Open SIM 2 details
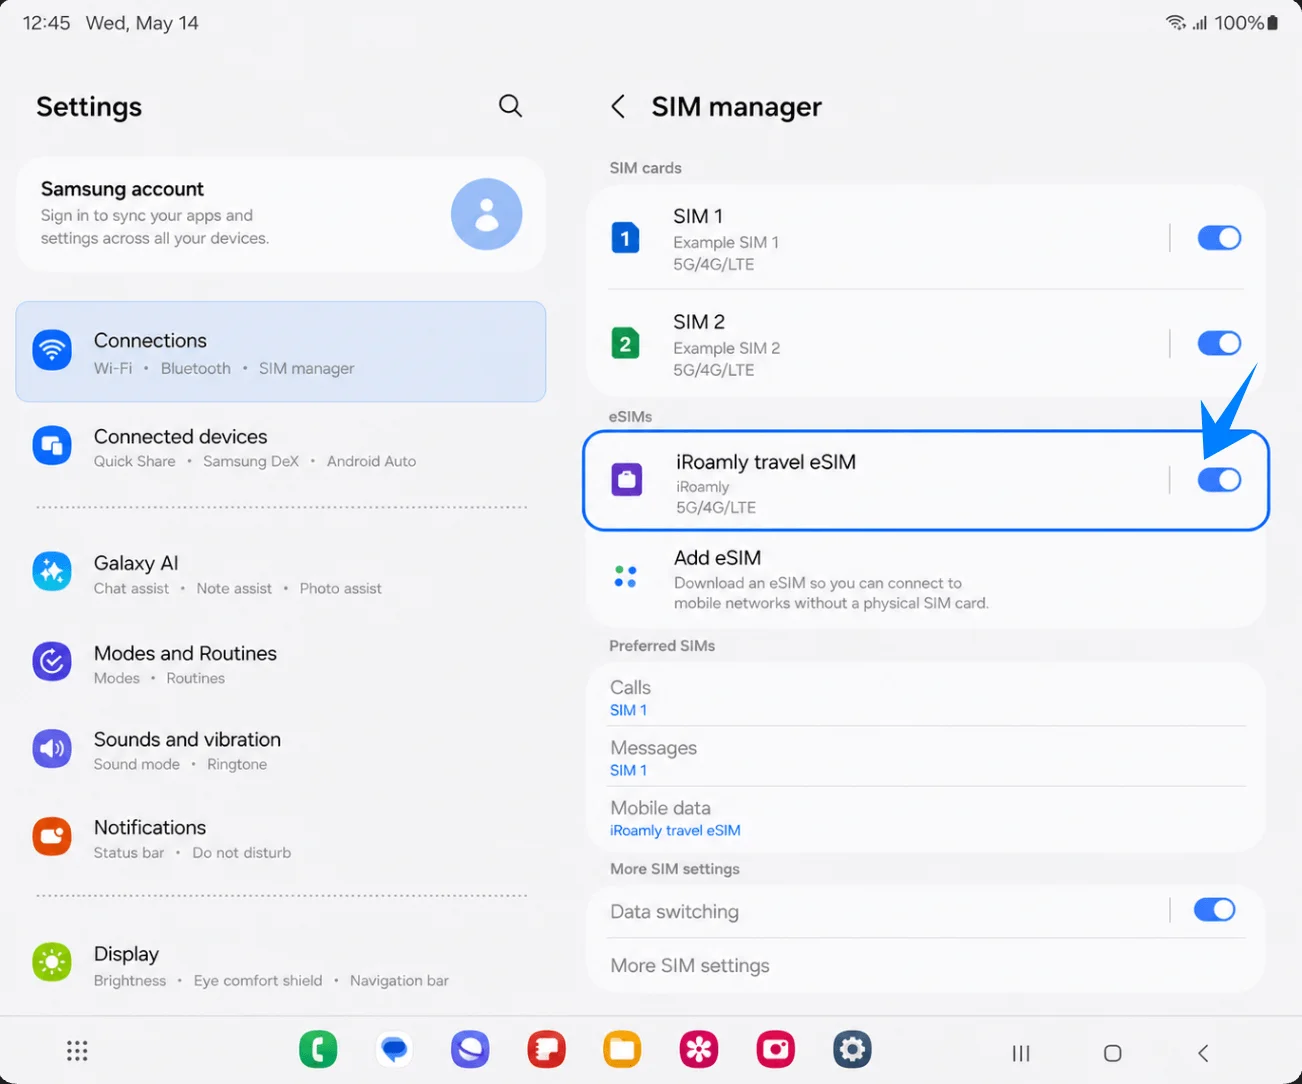The height and width of the screenshot is (1084, 1302). (876, 344)
